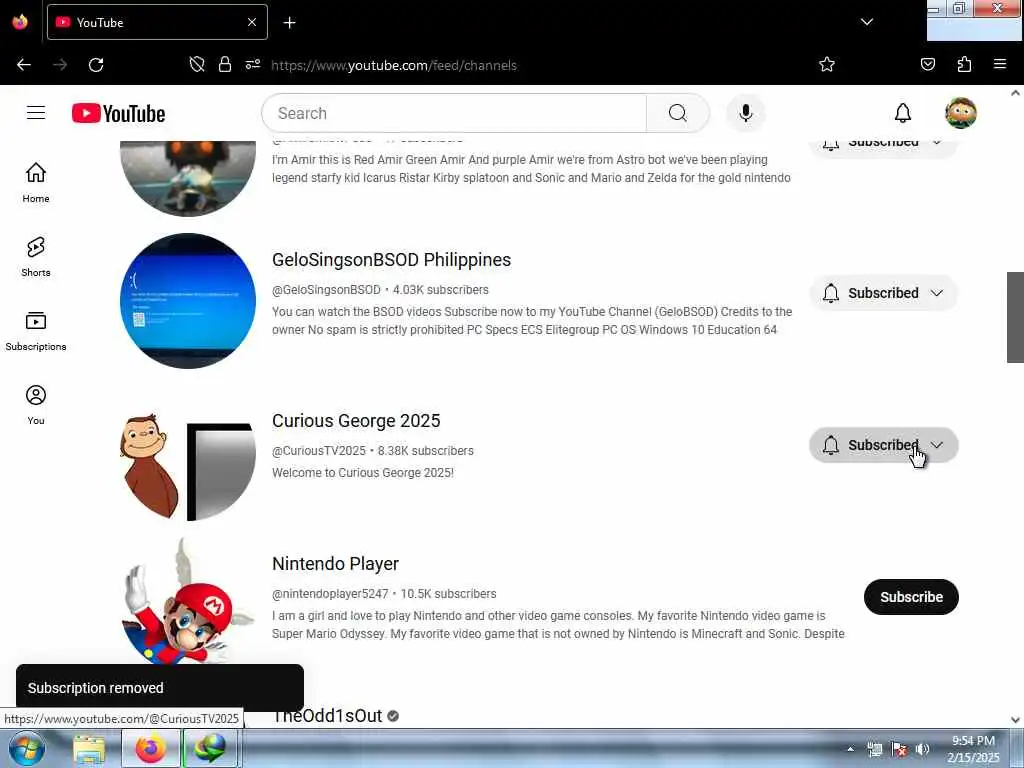Open the Firefox extensions puzzle icon
This screenshot has width=1024, height=768.
coord(964,65)
